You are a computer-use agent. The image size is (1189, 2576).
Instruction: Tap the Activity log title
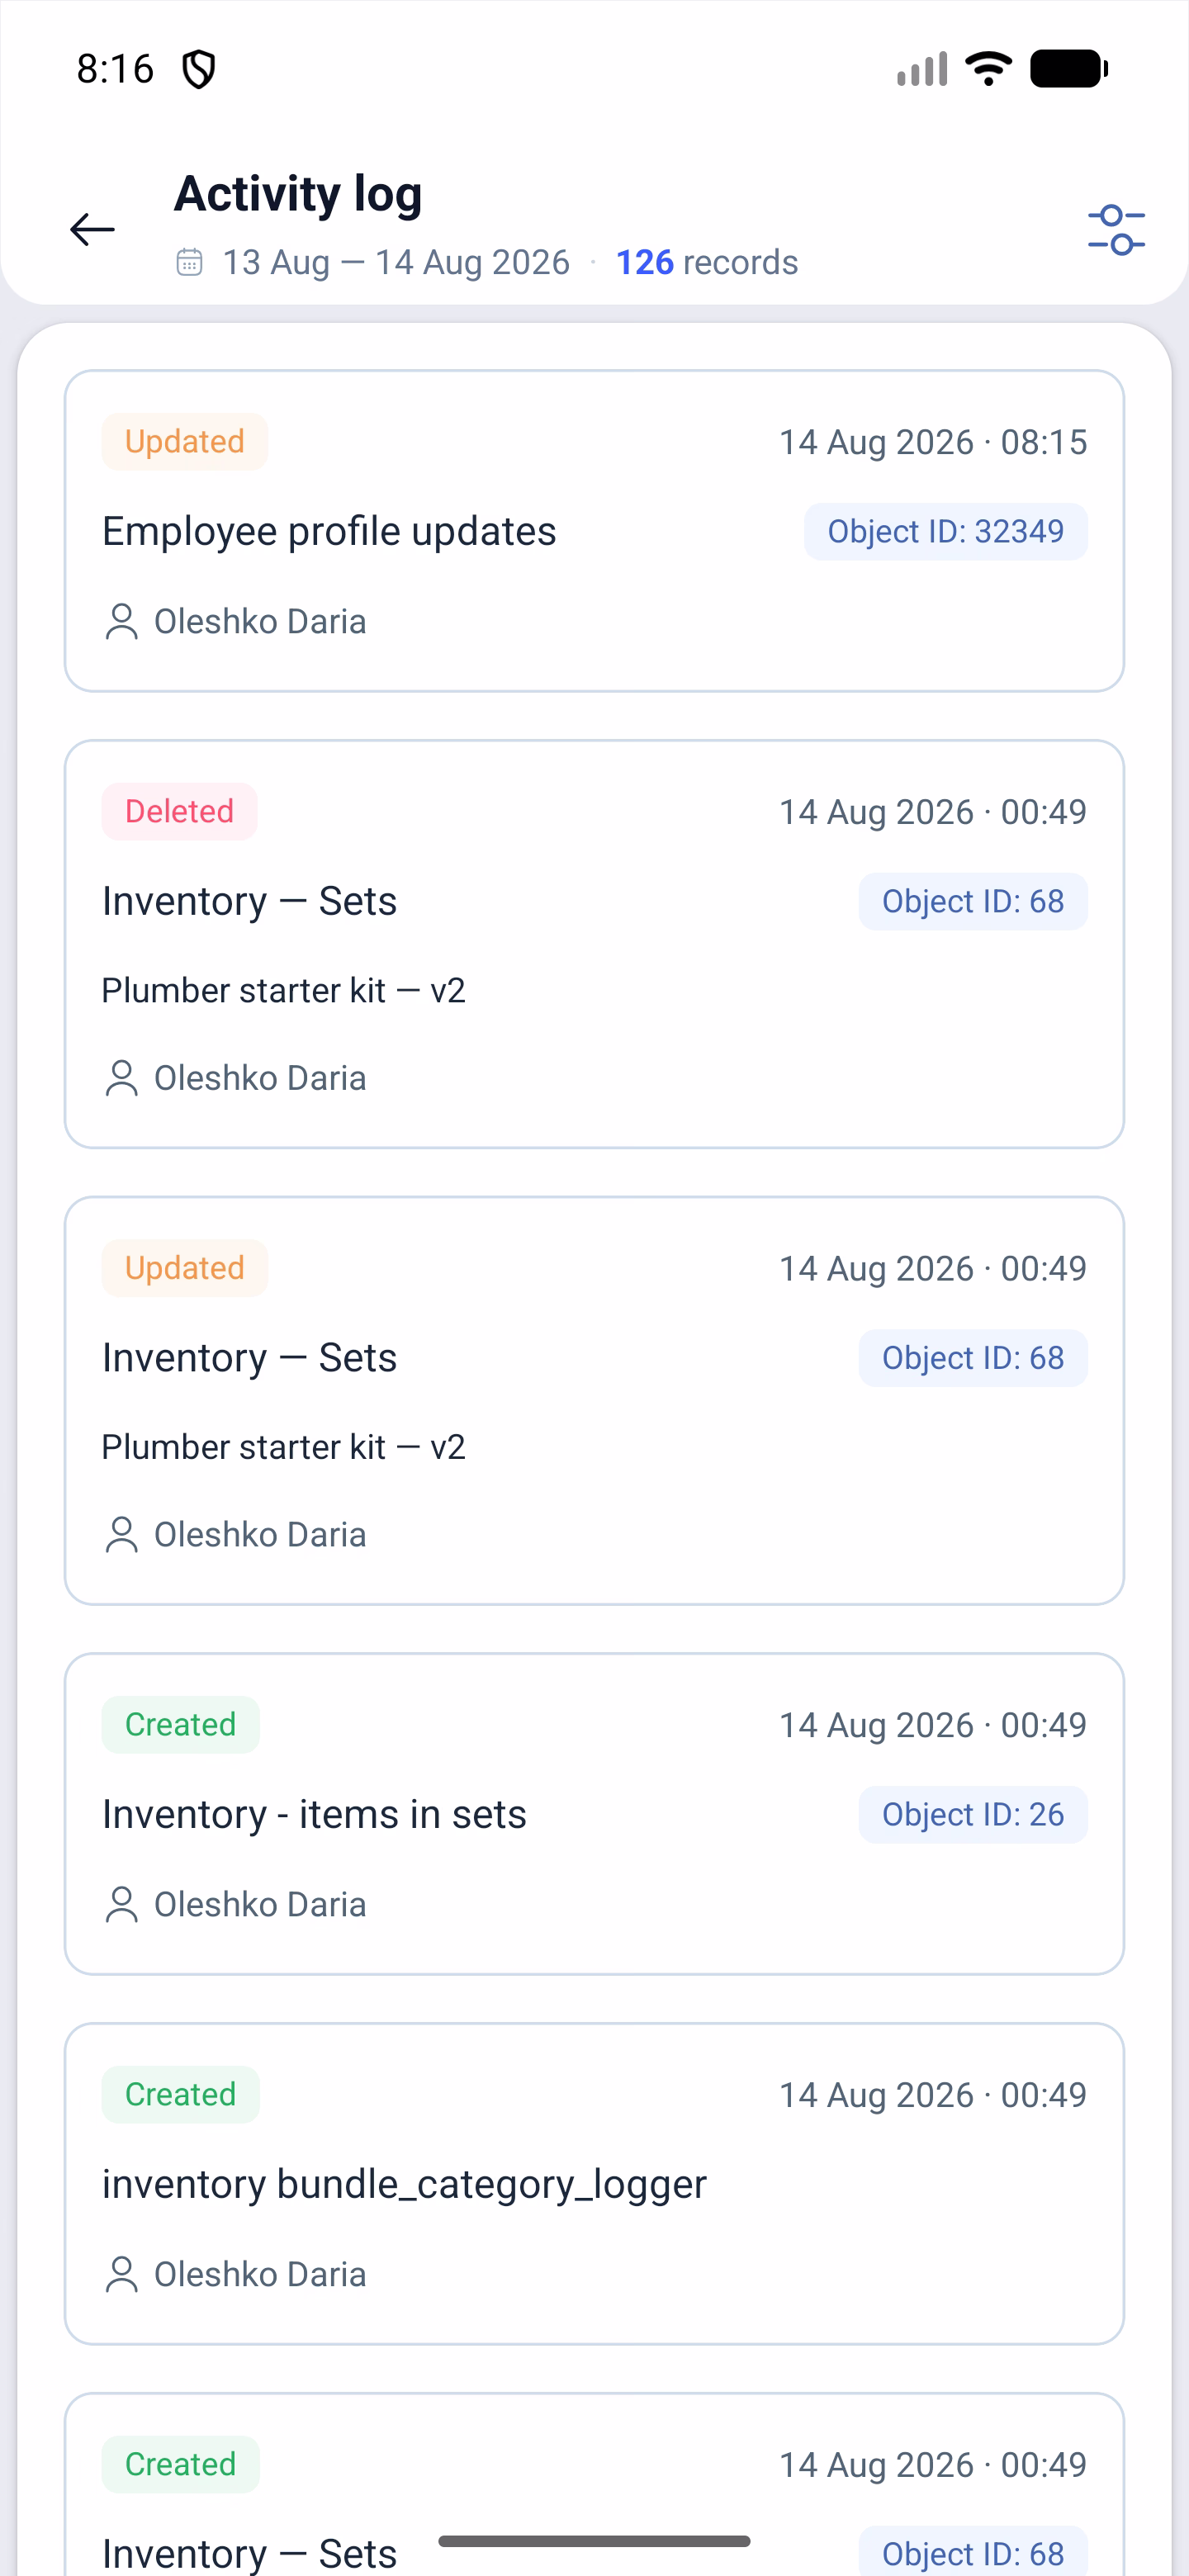click(298, 194)
